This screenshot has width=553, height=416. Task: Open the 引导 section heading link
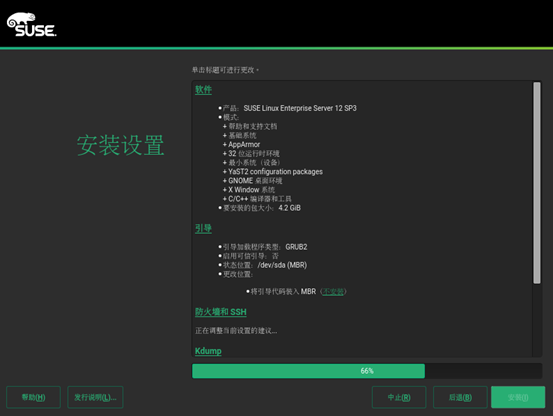pyautogui.click(x=203, y=228)
